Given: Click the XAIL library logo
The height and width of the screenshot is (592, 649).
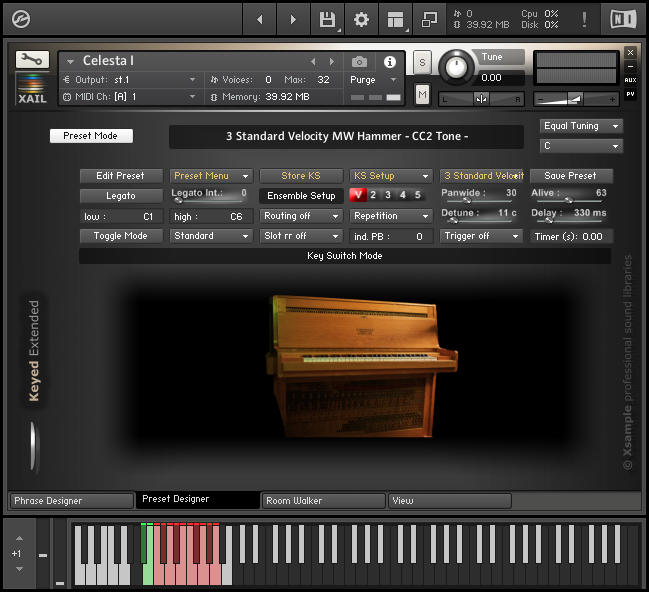Looking at the screenshot, I should click(32, 89).
